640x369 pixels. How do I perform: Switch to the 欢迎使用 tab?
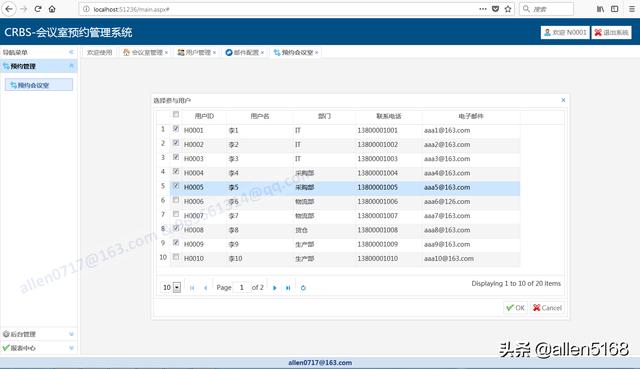click(99, 52)
